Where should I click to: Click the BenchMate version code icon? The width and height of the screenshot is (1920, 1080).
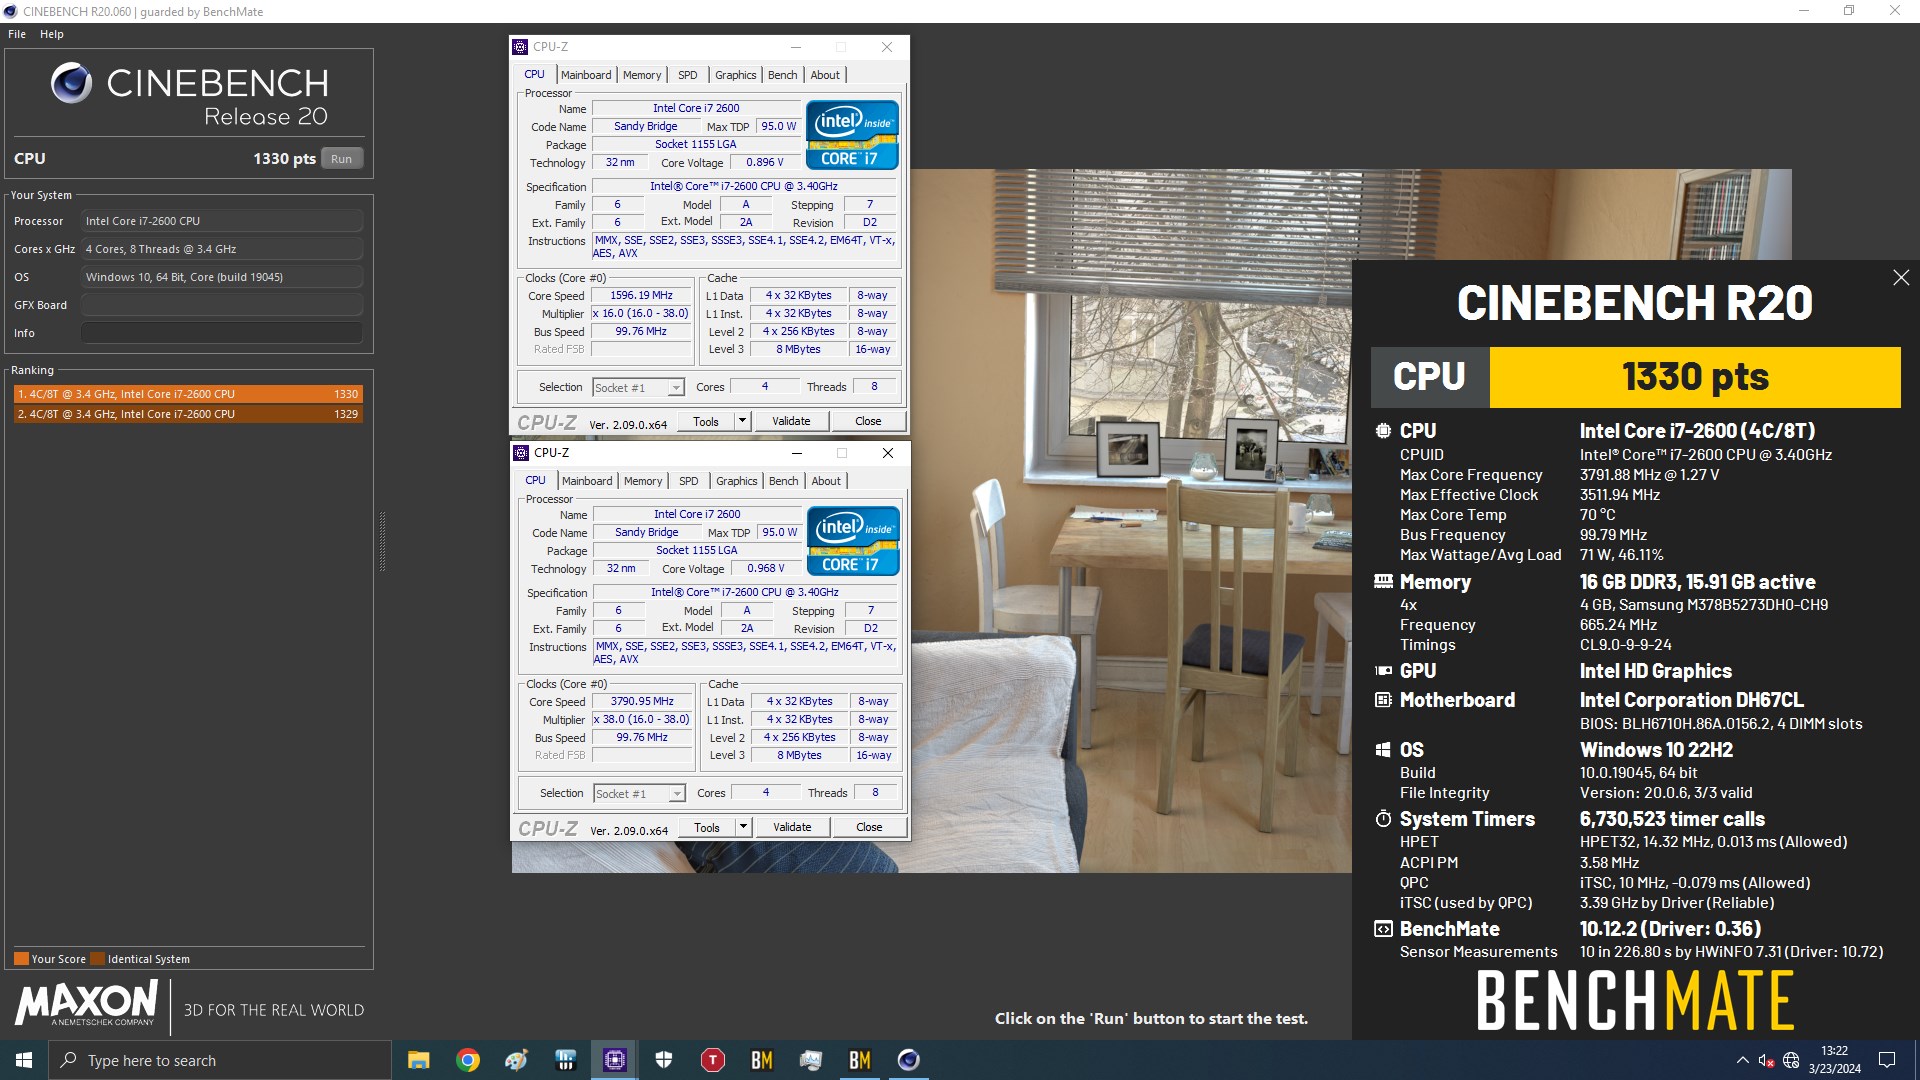tap(1383, 929)
